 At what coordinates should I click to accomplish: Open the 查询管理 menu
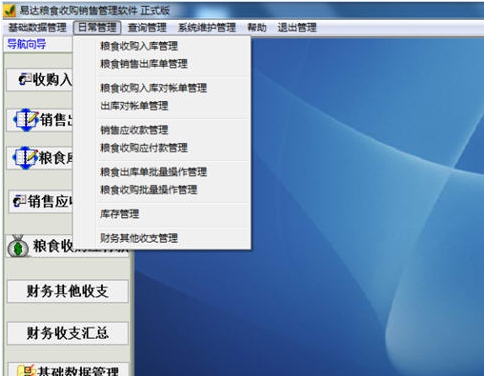click(x=147, y=27)
